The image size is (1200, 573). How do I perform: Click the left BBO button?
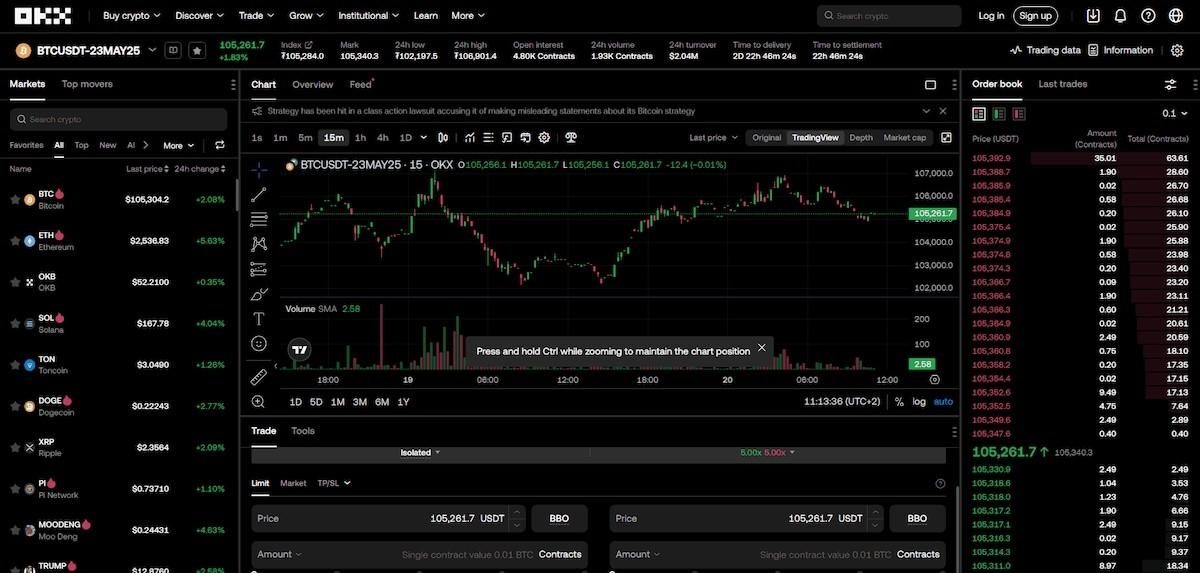click(x=559, y=519)
